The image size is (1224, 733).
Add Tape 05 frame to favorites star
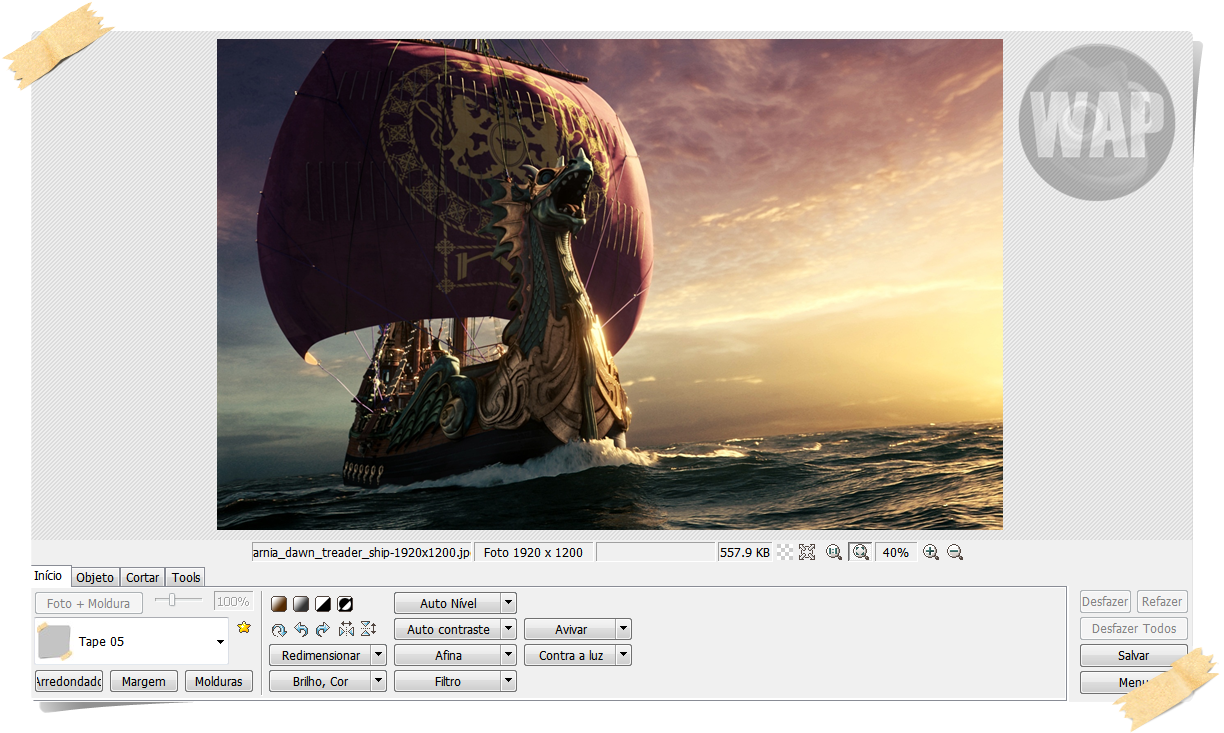(244, 628)
